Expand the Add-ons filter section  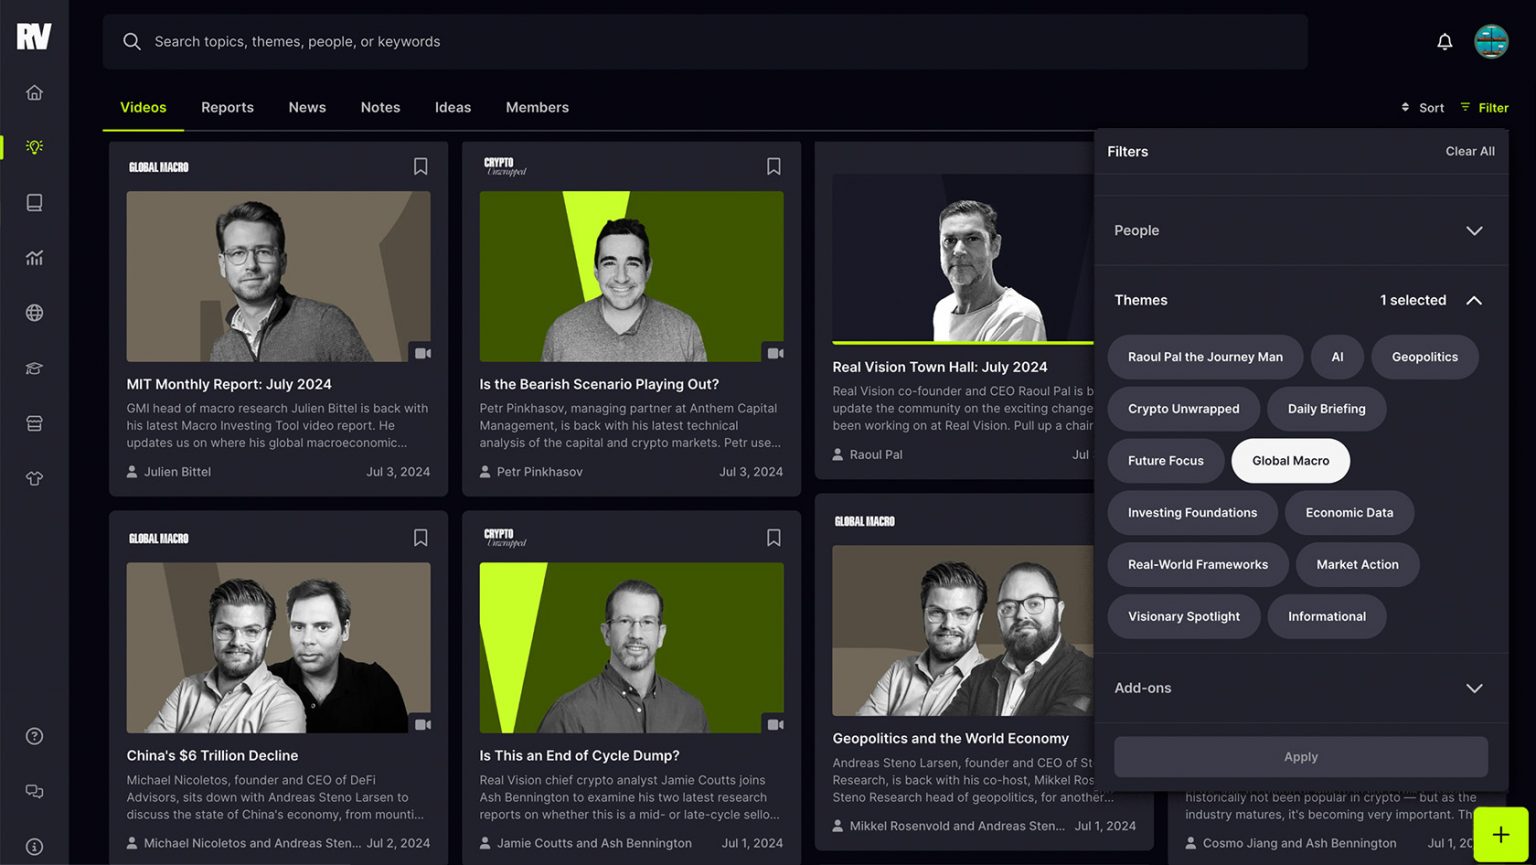pos(1473,688)
